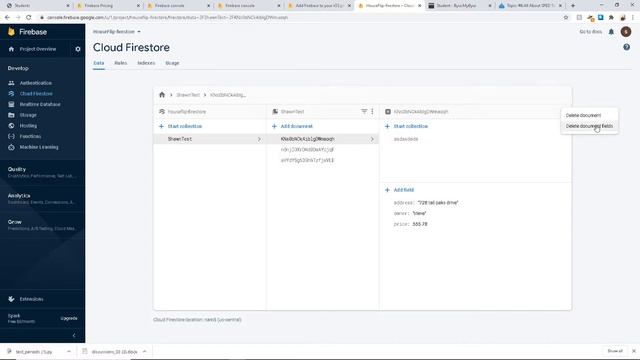Click the Go to docs link
This screenshot has width=640, height=360.
coord(591,32)
